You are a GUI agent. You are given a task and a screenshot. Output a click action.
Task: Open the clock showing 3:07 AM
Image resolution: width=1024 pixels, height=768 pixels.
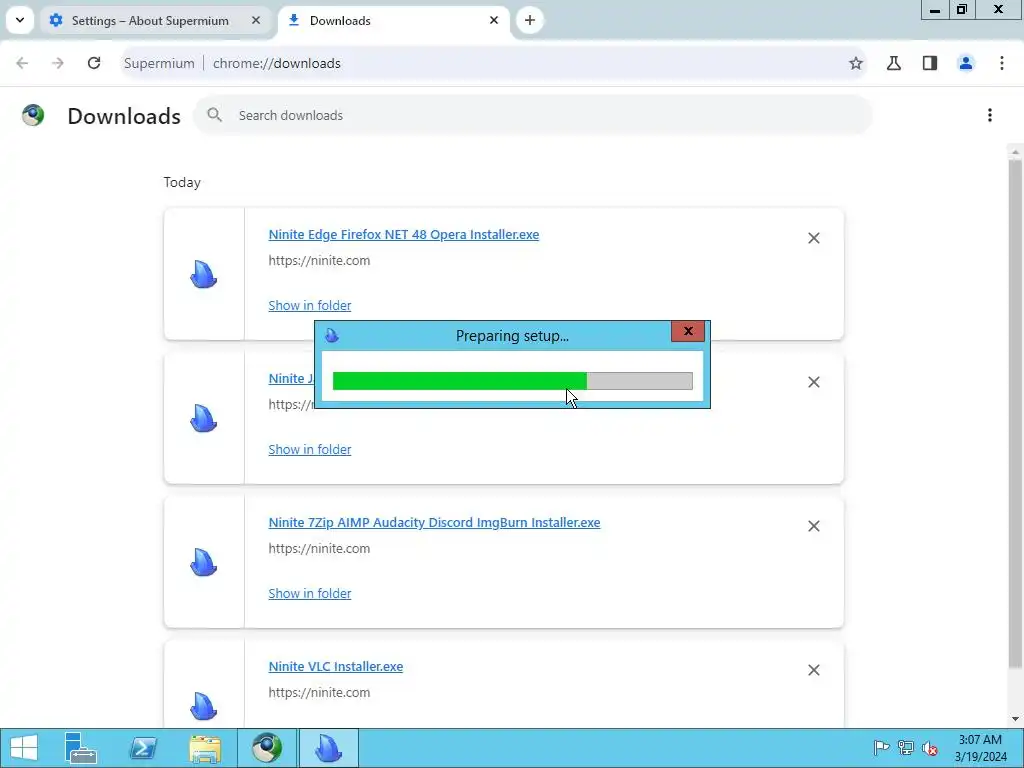[x=980, y=748]
